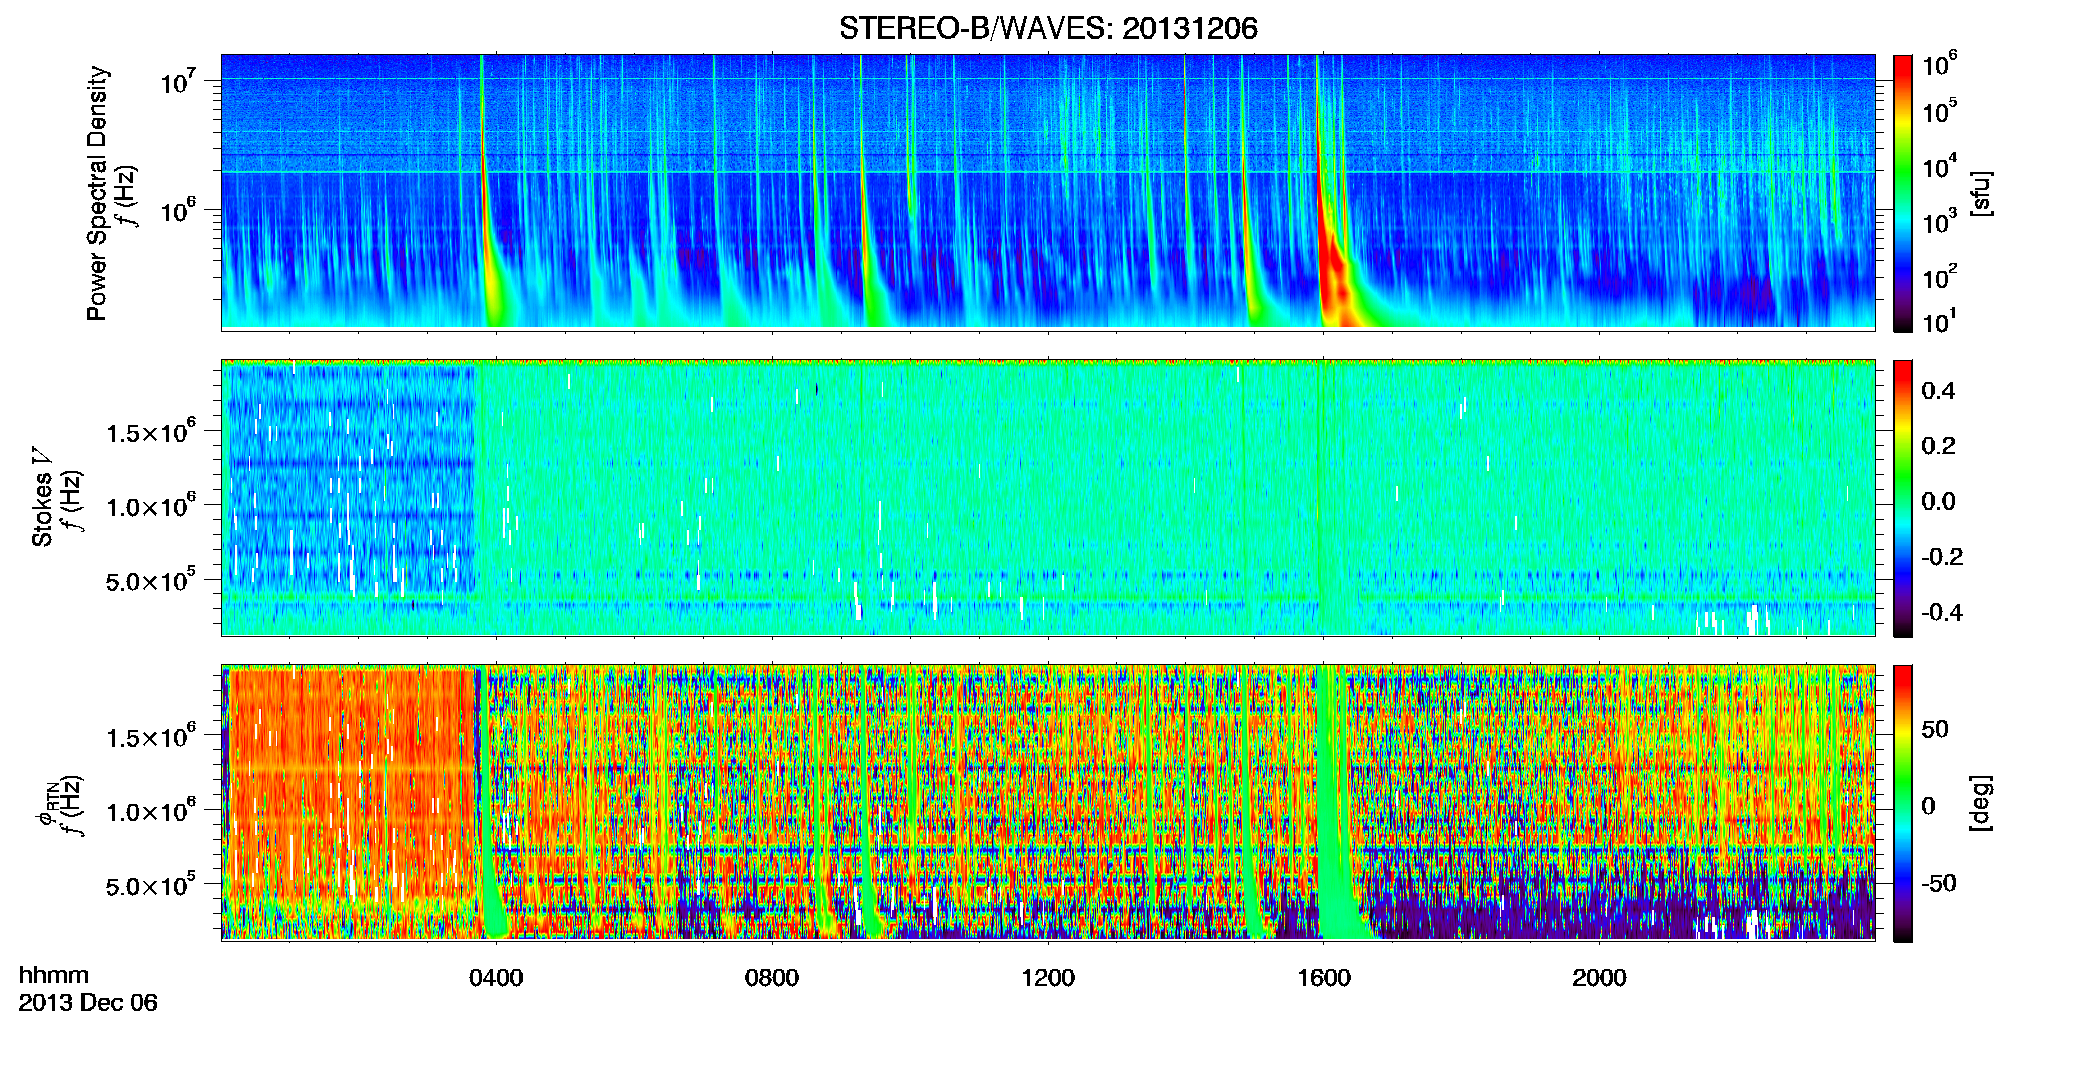Click the 0400 time tick label
This screenshot has width=2096, height=1080.
tap(496, 978)
